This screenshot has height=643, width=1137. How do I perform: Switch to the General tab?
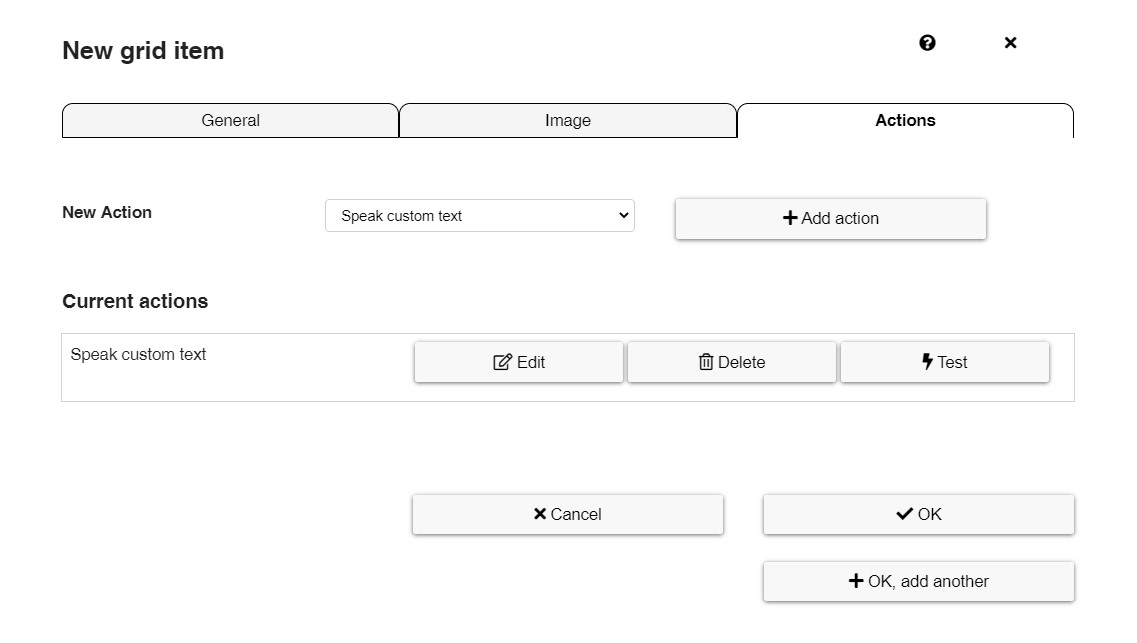(231, 120)
